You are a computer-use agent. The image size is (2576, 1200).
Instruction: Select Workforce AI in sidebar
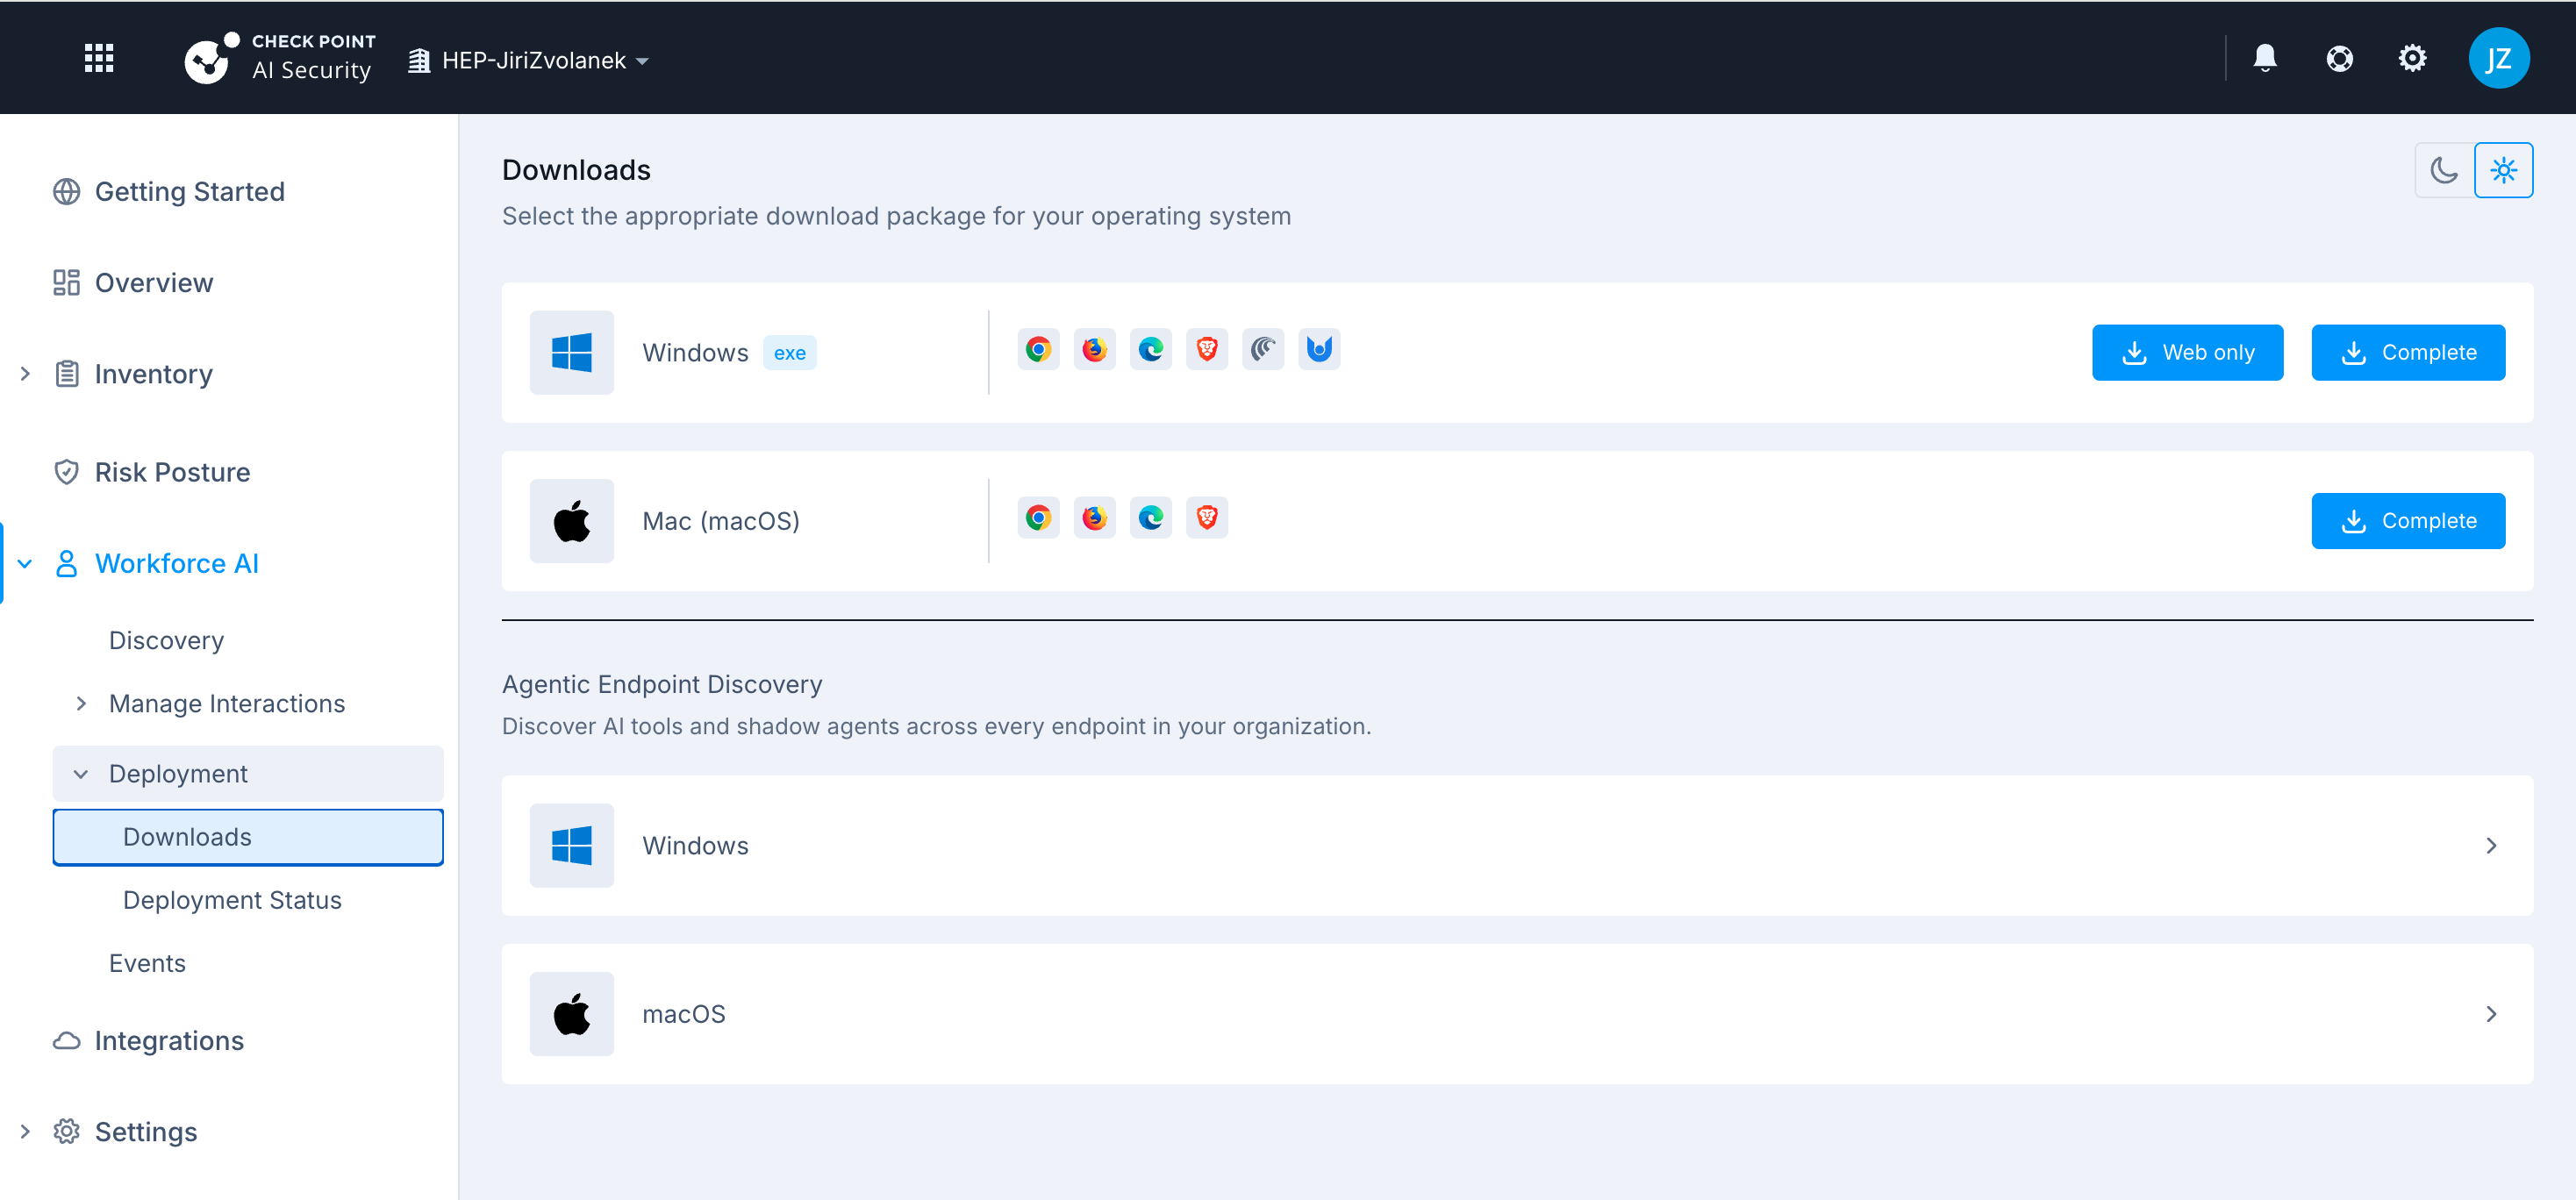177,564
